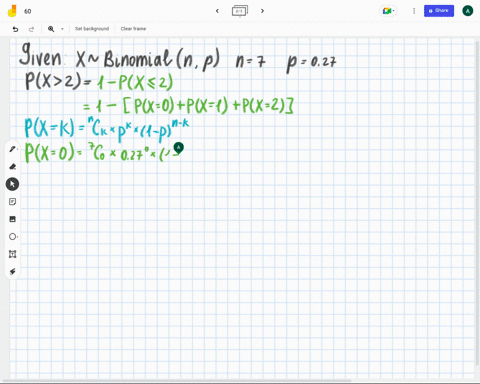Viewport: 480px width, 384px height.
Task: Redo the last action
Action: click(x=31, y=29)
